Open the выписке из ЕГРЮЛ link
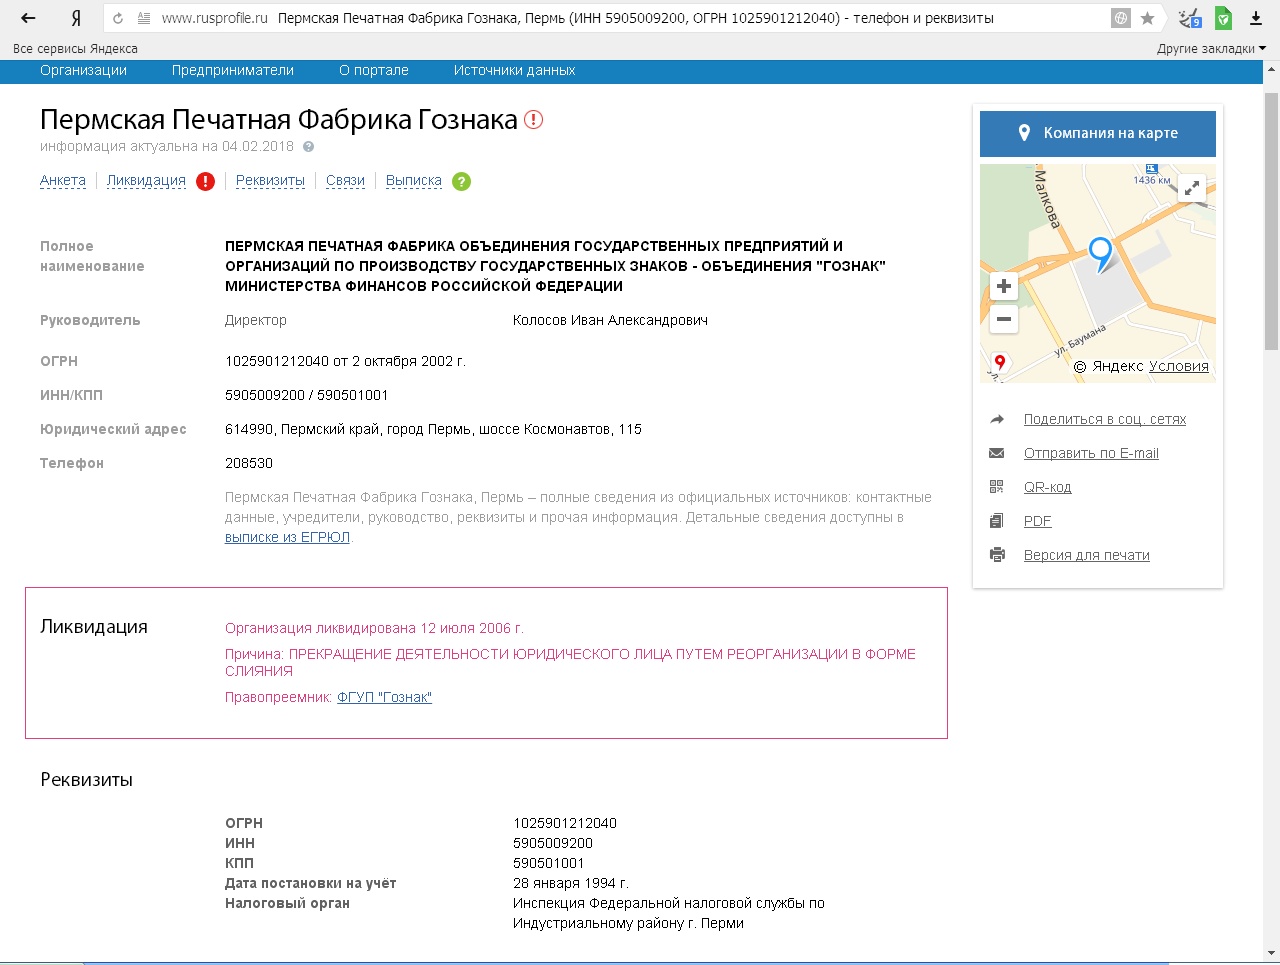 coord(288,537)
